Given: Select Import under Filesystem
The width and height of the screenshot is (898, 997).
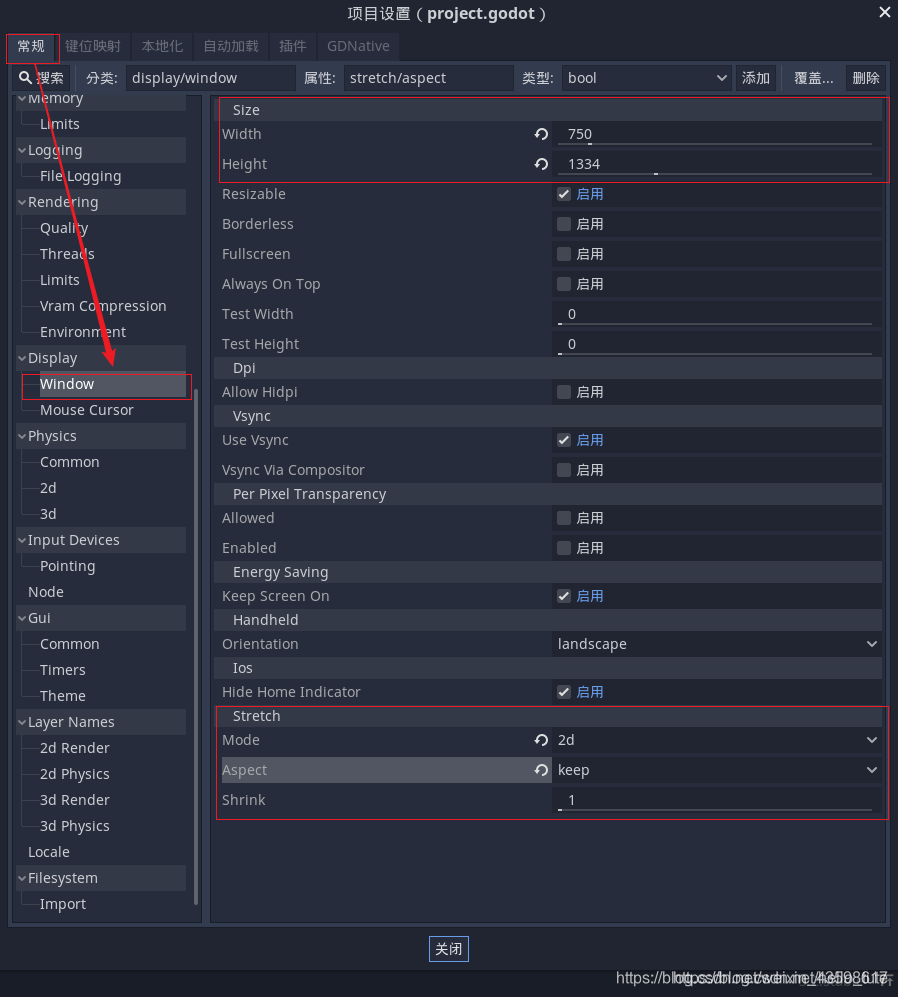Looking at the screenshot, I should 62,904.
